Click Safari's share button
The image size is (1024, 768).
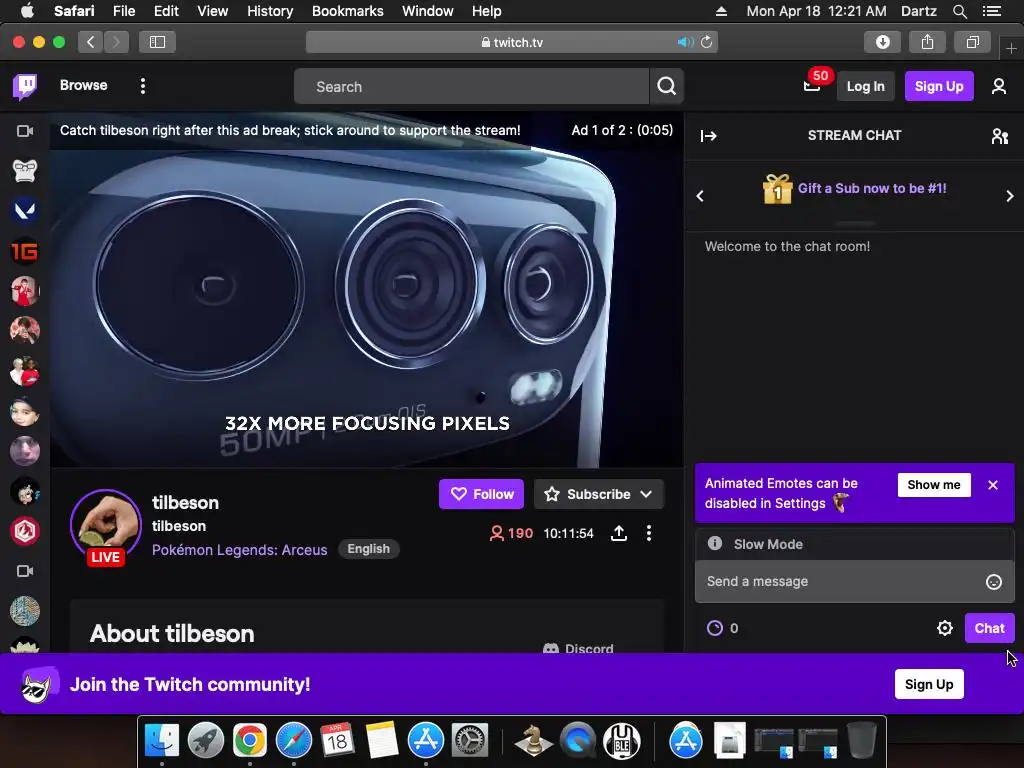(x=927, y=42)
